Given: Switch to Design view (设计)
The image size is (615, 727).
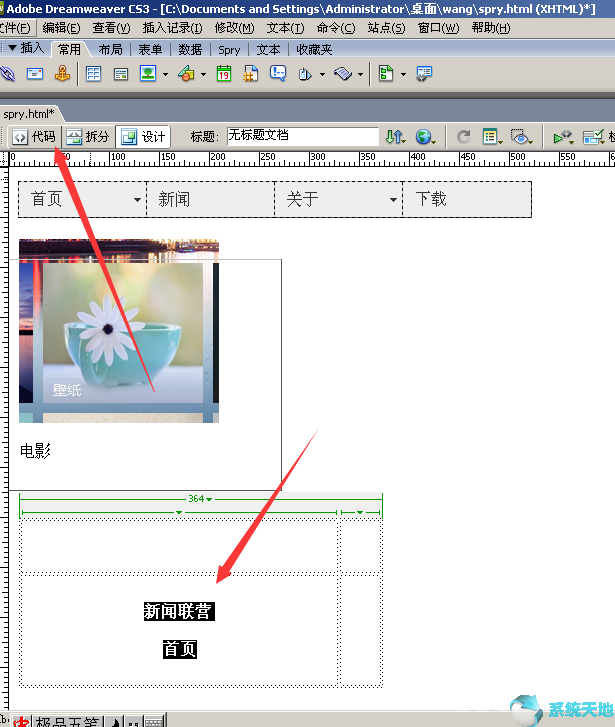Looking at the screenshot, I should pyautogui.click(x=143, y=137).
